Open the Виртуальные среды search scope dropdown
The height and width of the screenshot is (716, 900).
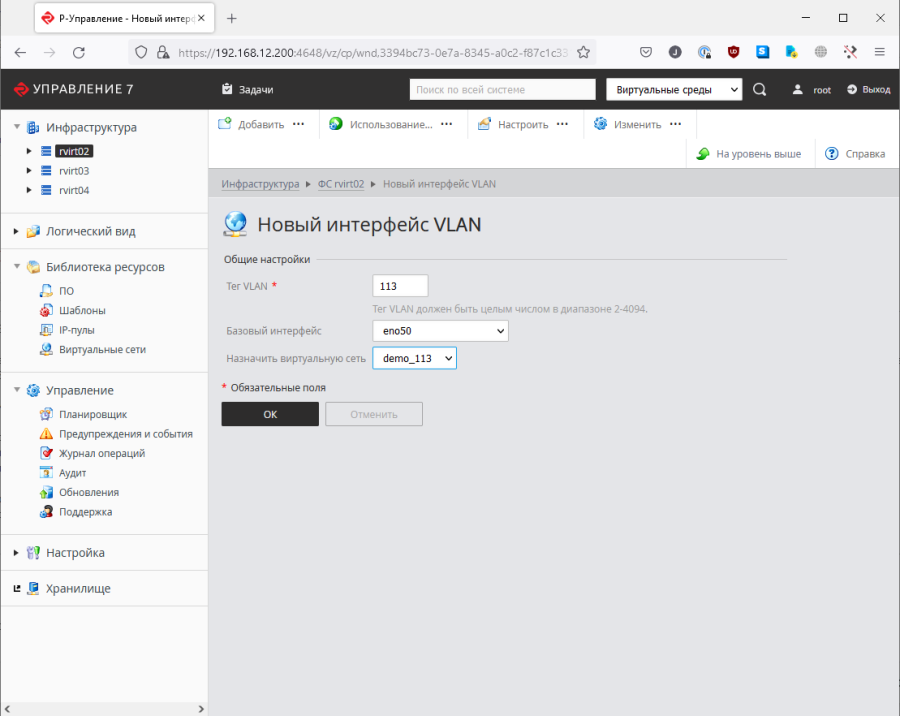tap(674, 90)
